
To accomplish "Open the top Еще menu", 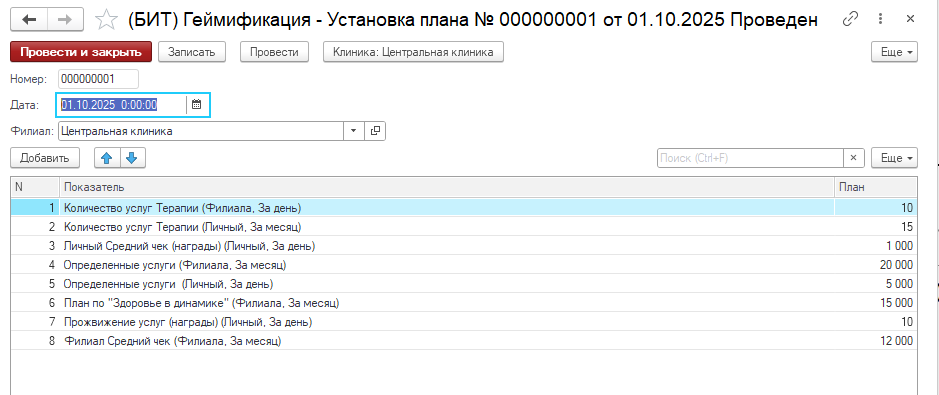I will click(x=894, y=52).
